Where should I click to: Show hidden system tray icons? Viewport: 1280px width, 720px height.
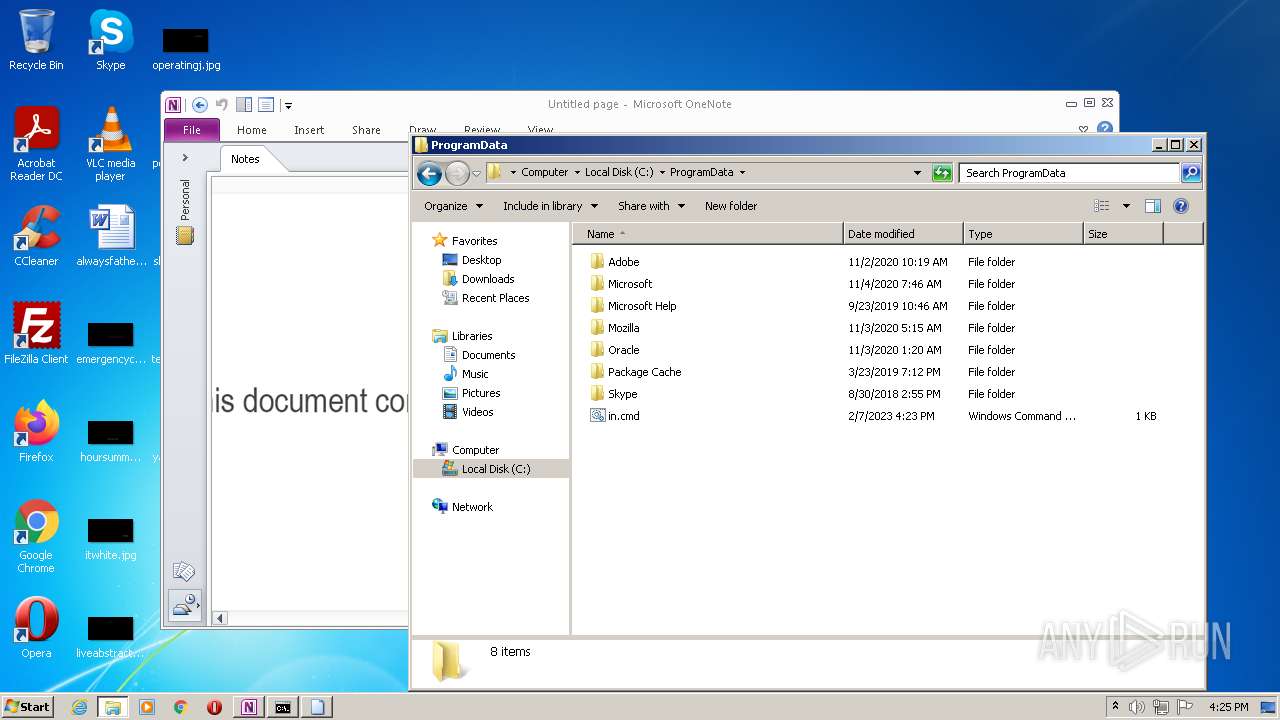click(1115, 707)
